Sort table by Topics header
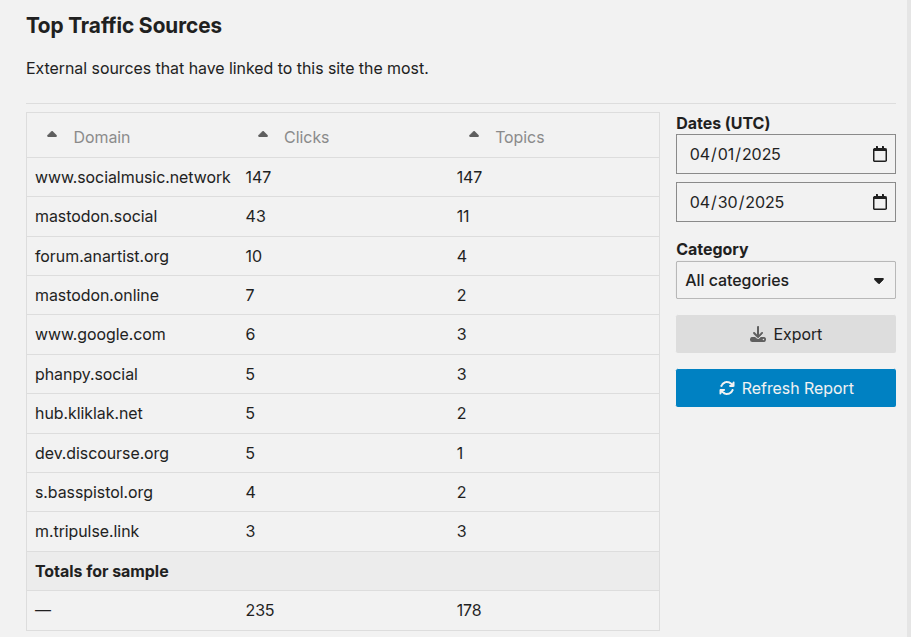 tap(520, 137)
